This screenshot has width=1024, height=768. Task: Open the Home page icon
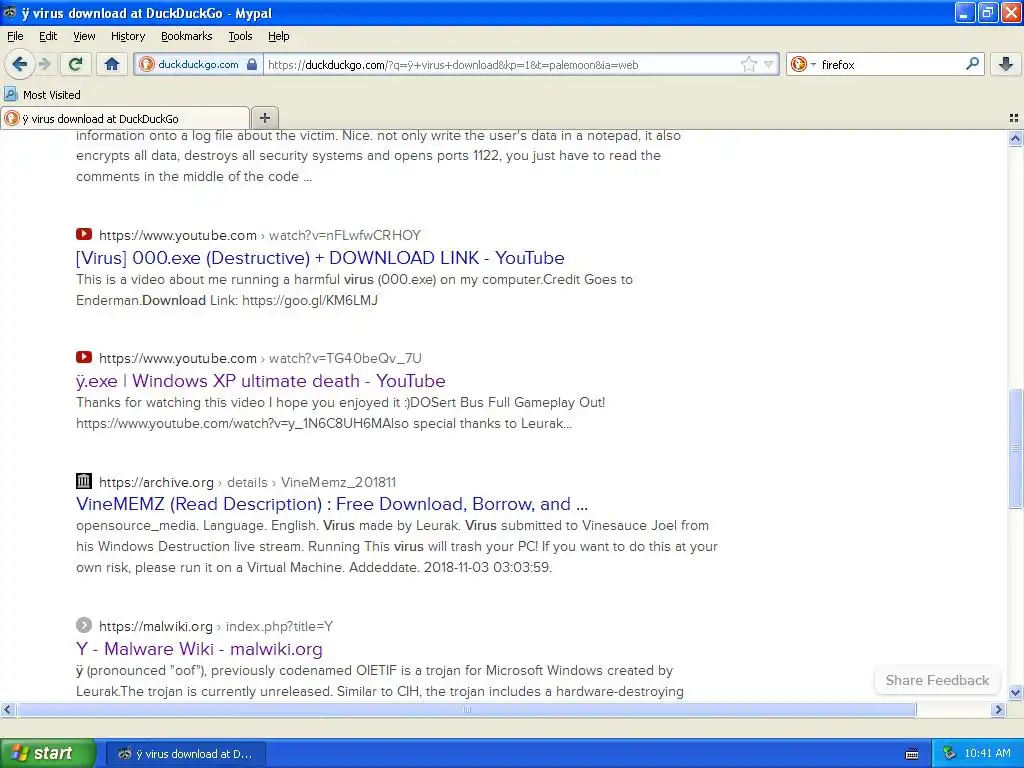(x=112, y=64)
